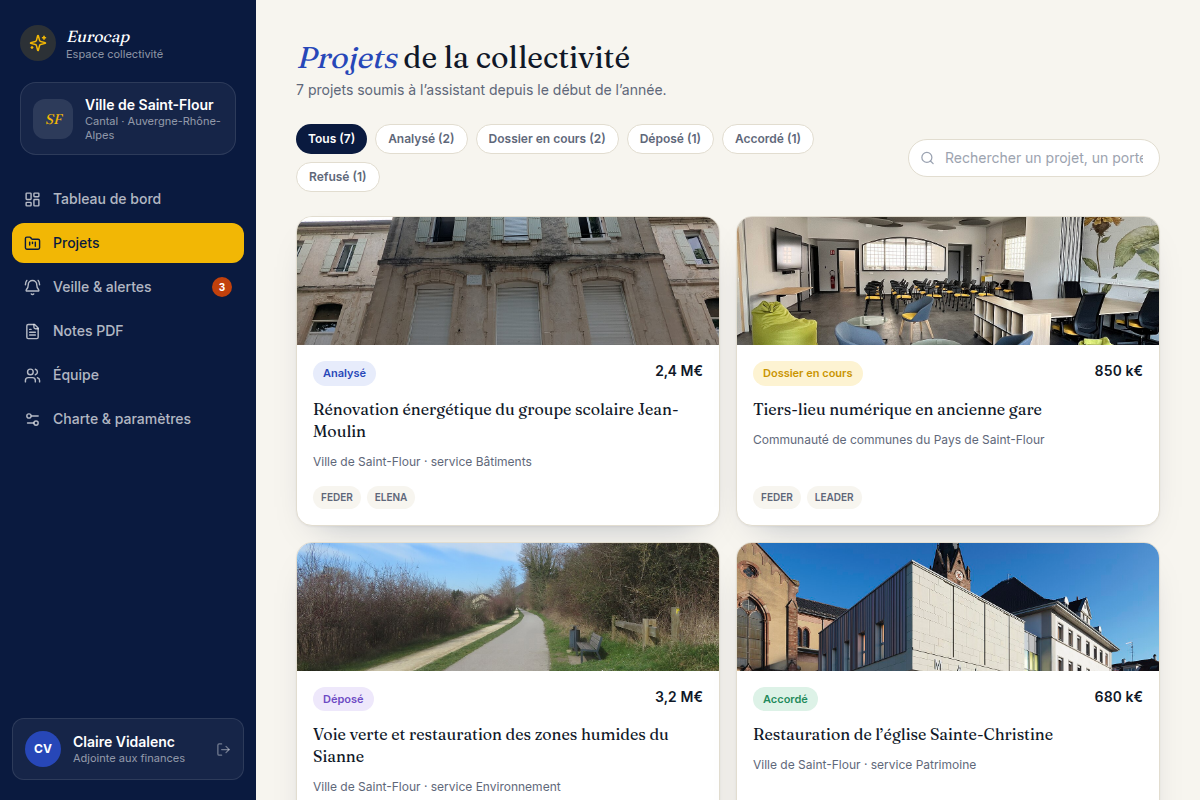
Task: Click the 3,2 M€ amount
Action: click(679, 697)
